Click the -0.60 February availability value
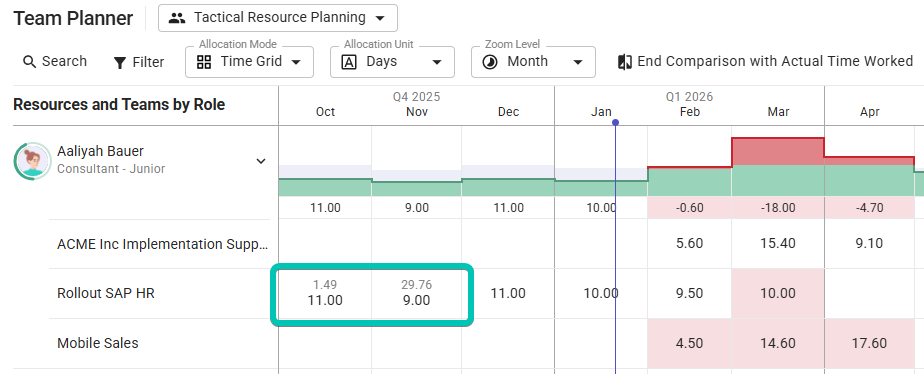 pyautogui.click(x=689, y=208)
